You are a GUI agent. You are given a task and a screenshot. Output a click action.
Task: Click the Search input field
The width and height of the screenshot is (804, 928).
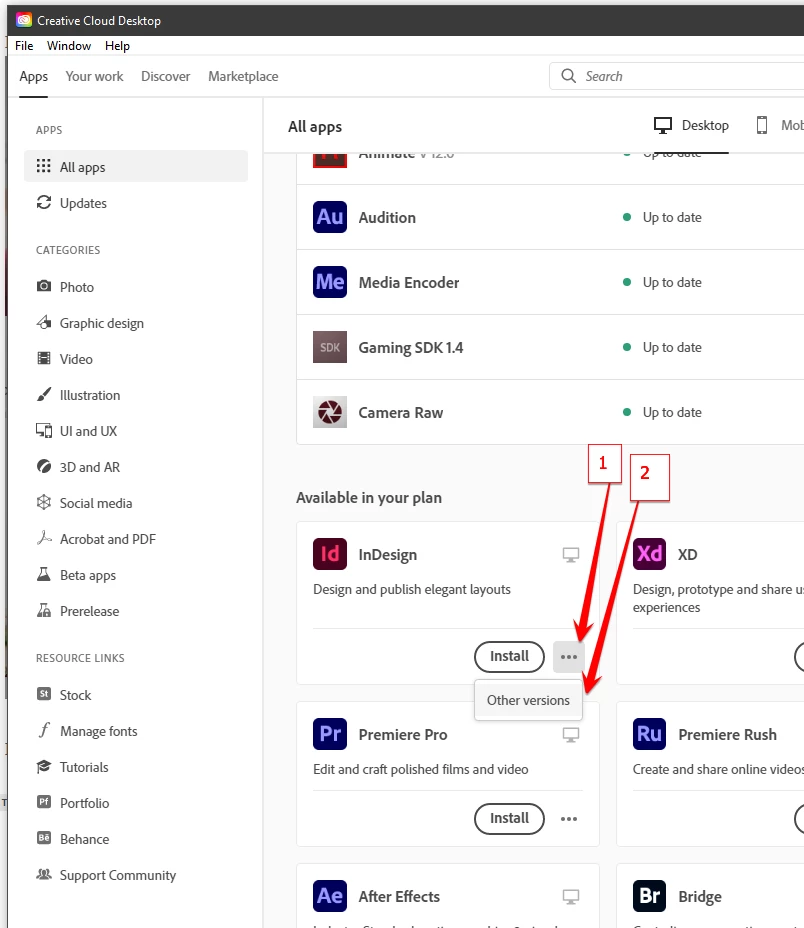(677, 76)
